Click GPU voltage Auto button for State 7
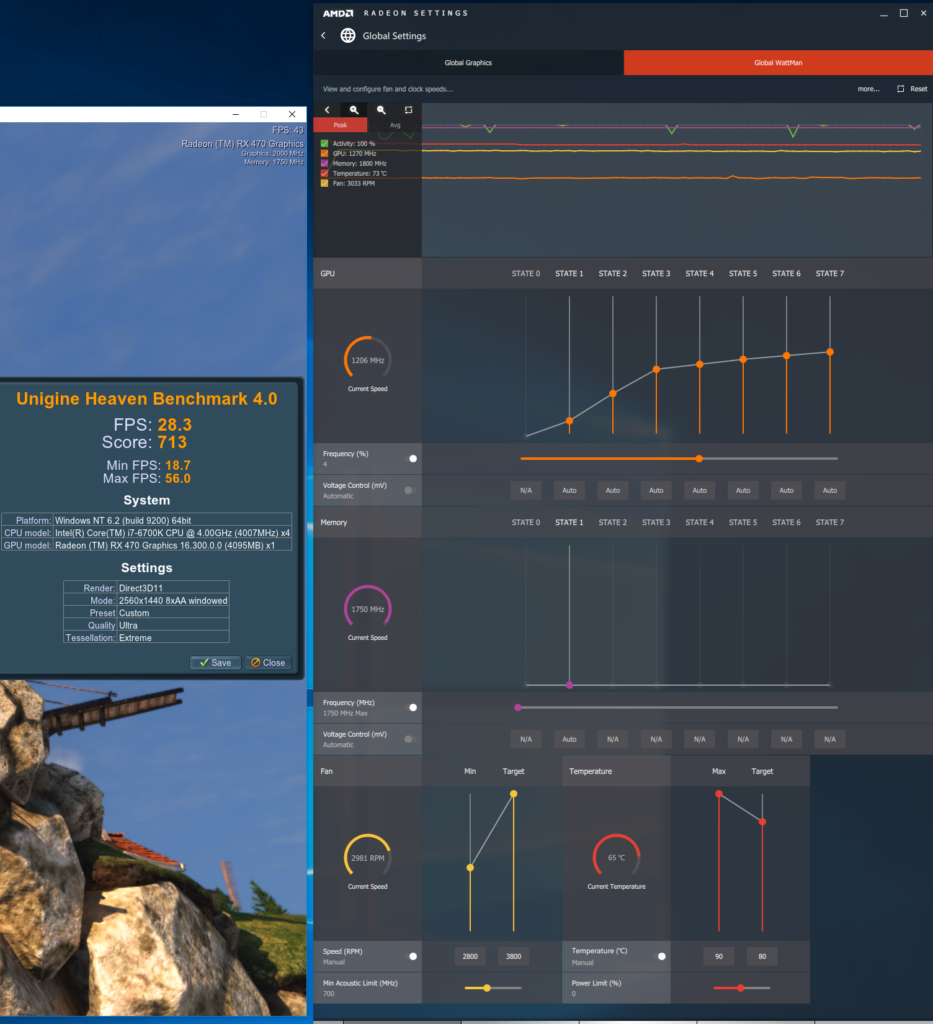 [830, 490]
